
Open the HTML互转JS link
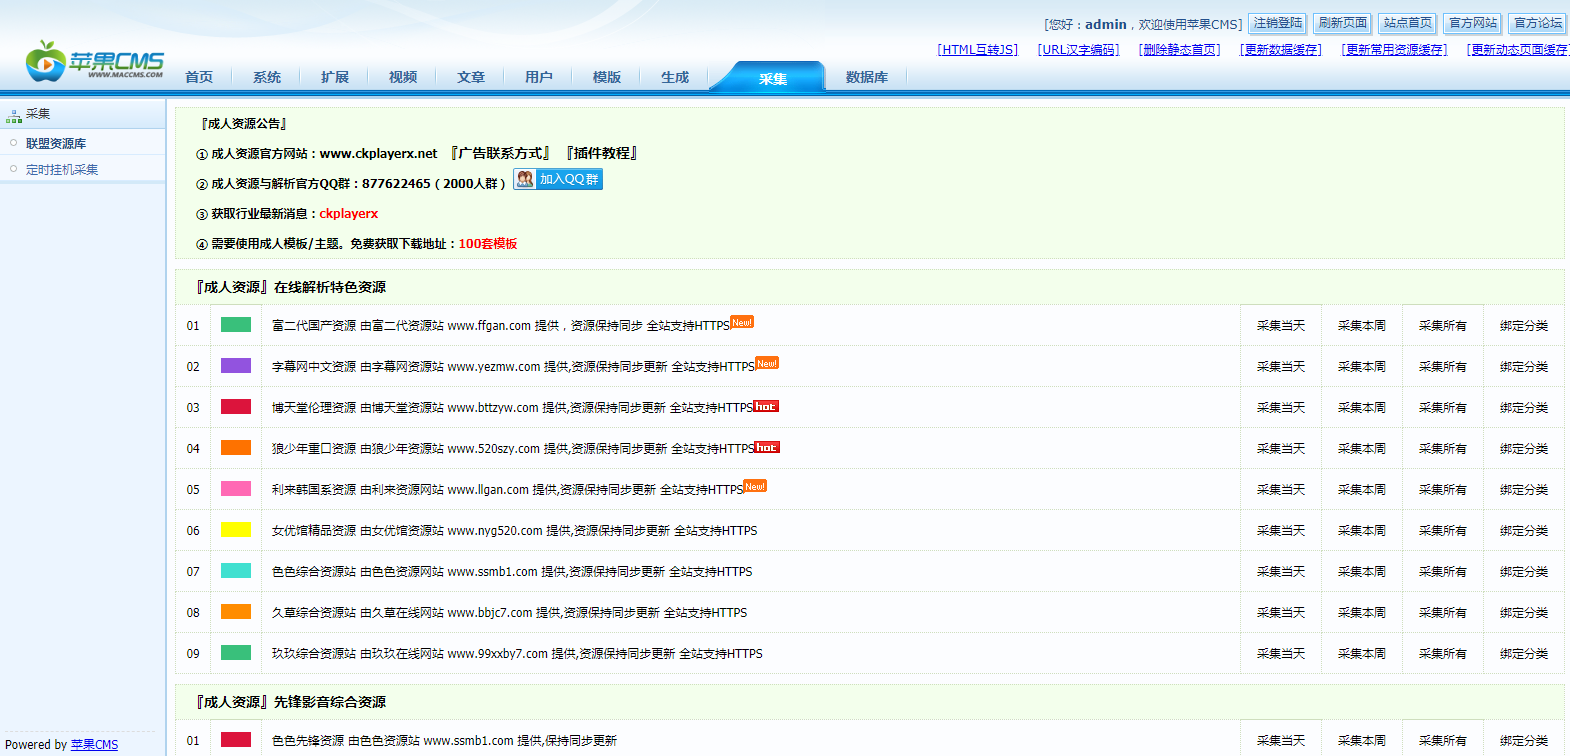pyautogui.click(x=978, y=49)
